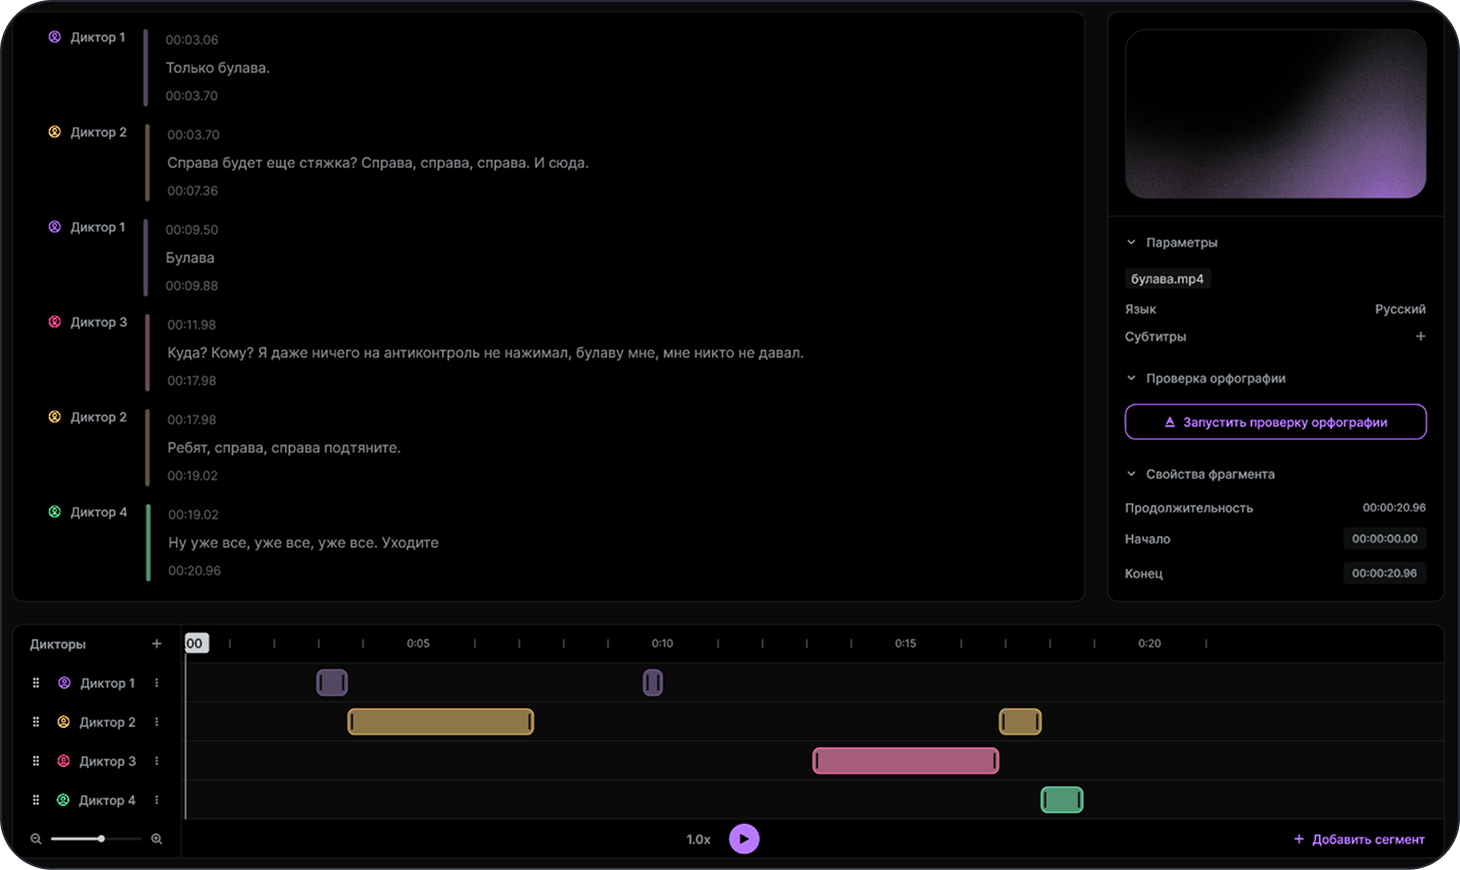Image resolution: width=1460 pixels, height=870 pixels.
Task: Open the three-dot menu for Диктор 2 track
Action: (x=157, y=722)
